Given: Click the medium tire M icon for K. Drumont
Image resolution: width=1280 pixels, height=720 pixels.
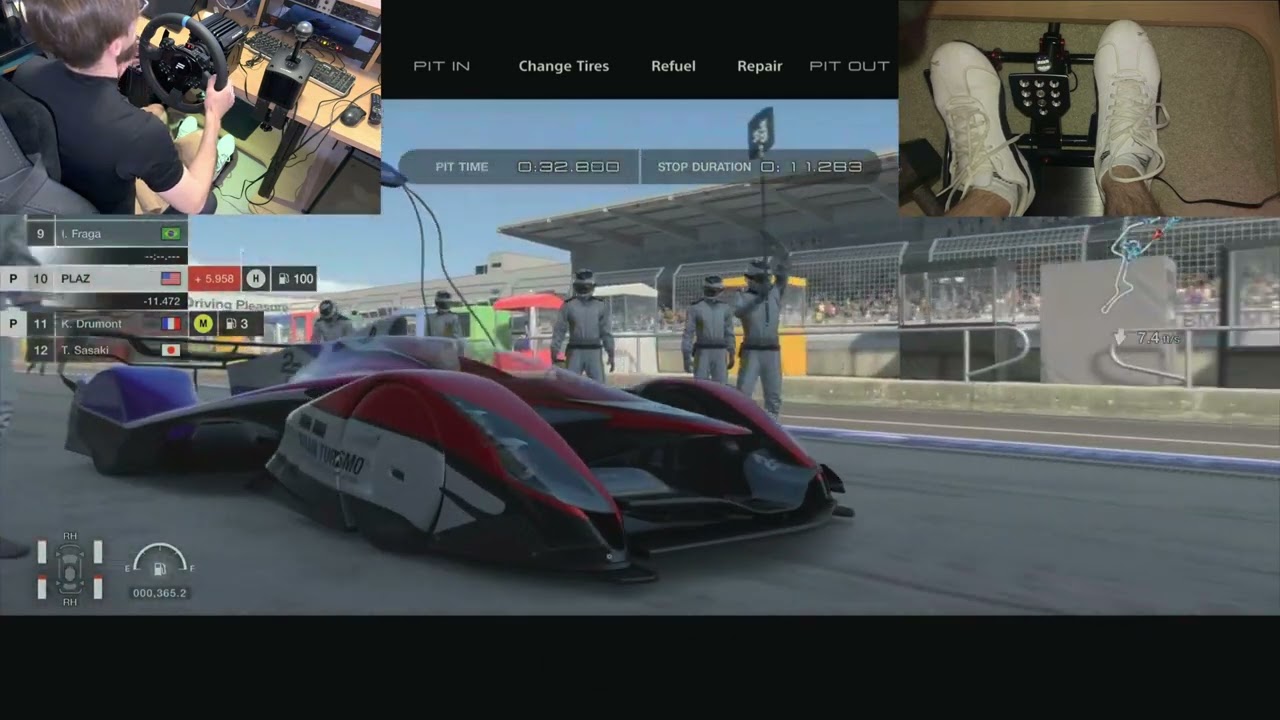Looking at the screenshot, I should 203,324.
